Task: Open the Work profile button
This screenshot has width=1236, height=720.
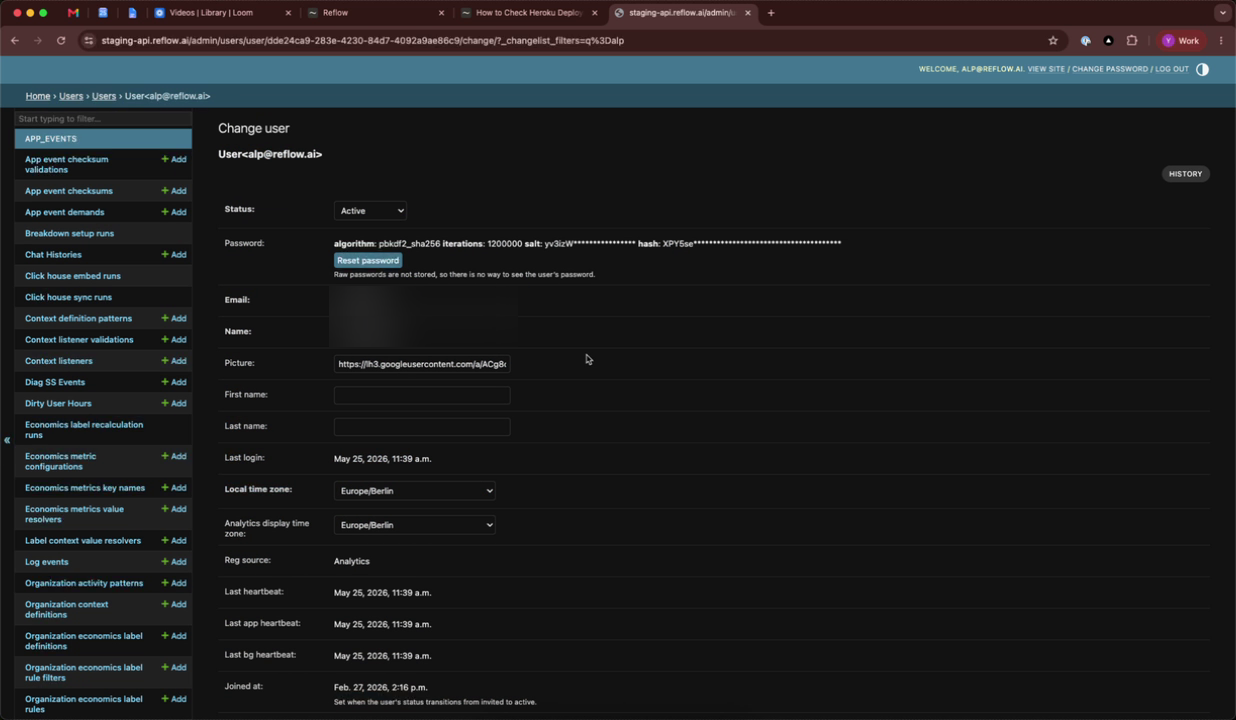Action: point(1181,41)
